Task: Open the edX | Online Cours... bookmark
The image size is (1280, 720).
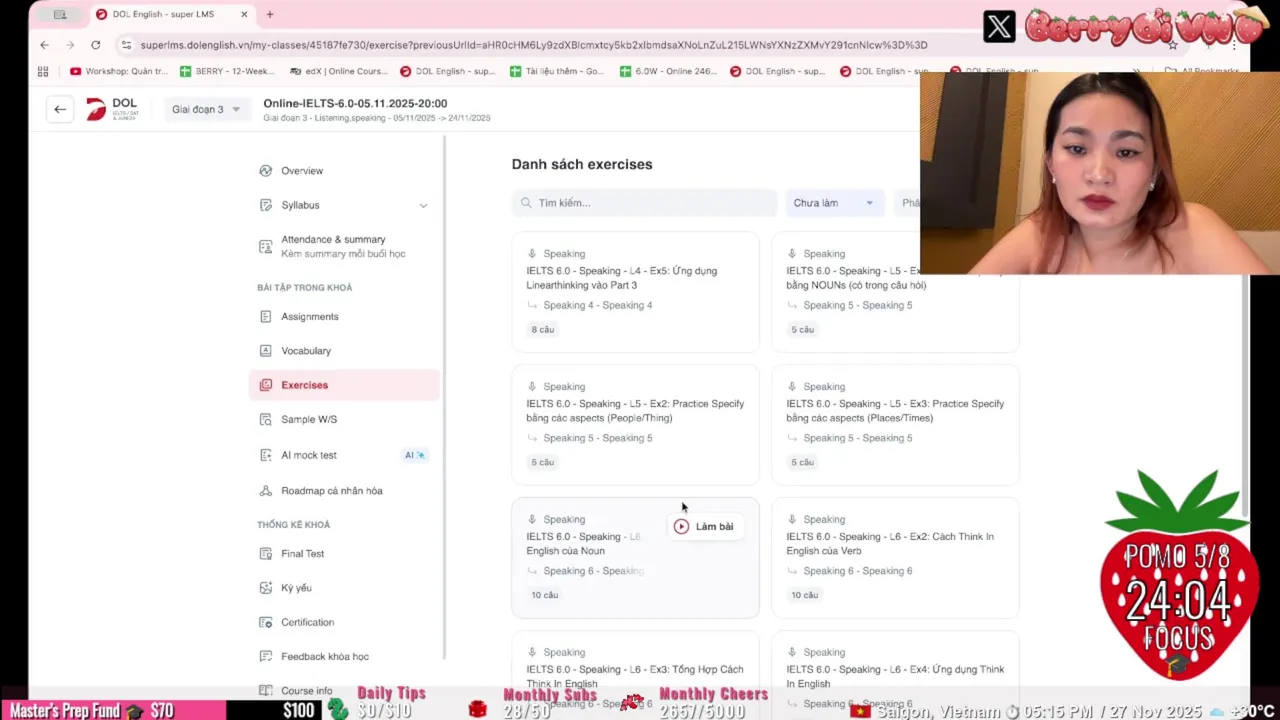Action: tap(338, 72)
